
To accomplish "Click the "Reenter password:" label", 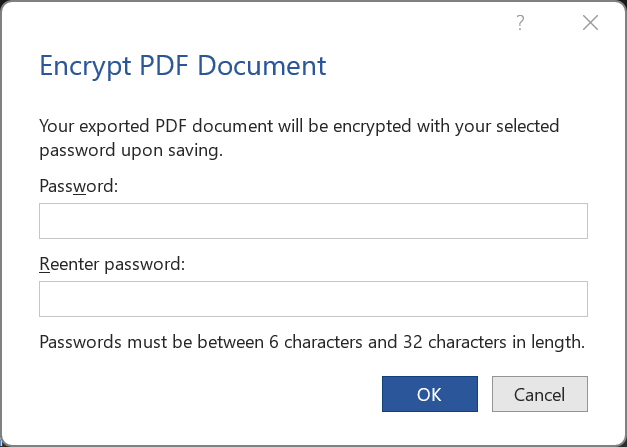I will [x=112, y=264].
